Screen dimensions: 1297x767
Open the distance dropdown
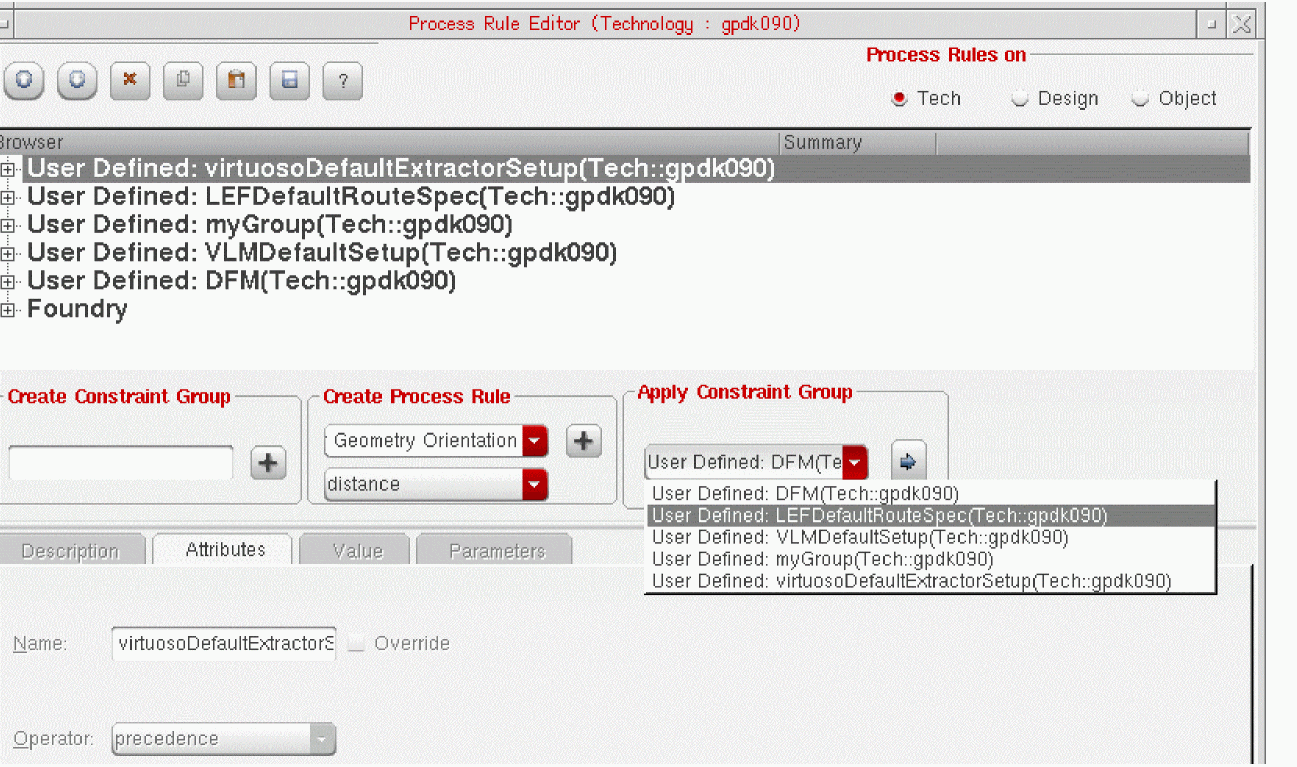[x=536, y=485]
